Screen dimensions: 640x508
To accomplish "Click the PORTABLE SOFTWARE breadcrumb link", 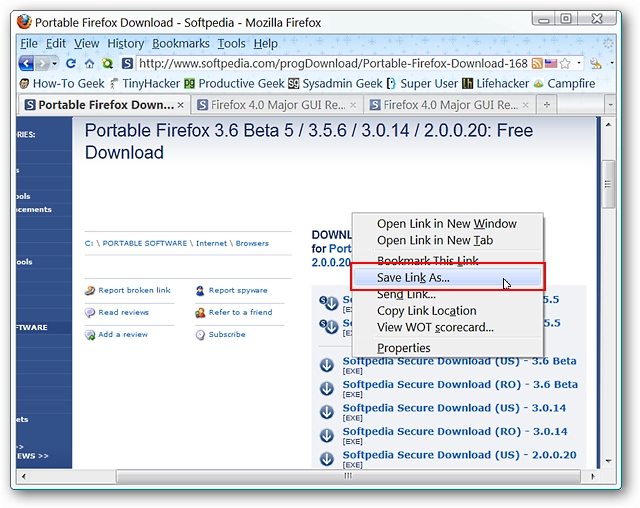I will [x=144, y=243].
